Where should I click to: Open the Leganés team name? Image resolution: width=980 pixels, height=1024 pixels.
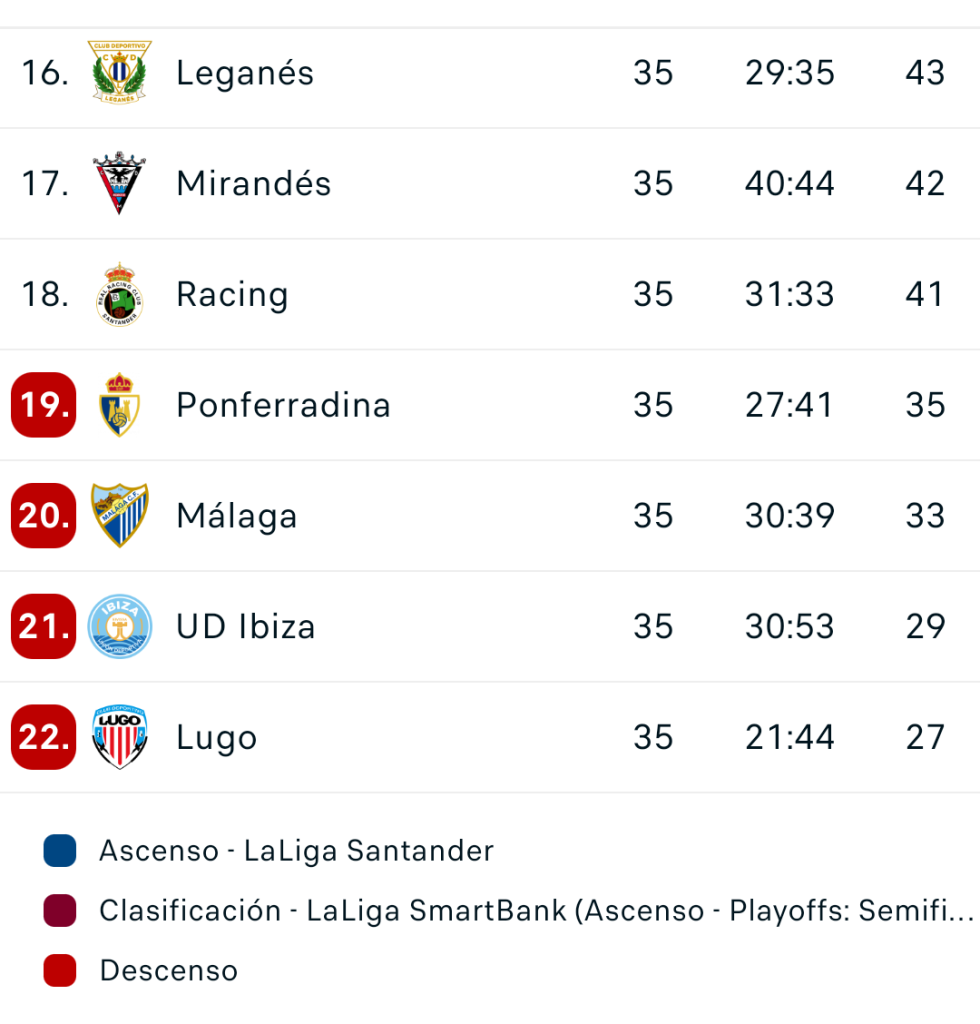pyautogui.click(x=245, y=73)
